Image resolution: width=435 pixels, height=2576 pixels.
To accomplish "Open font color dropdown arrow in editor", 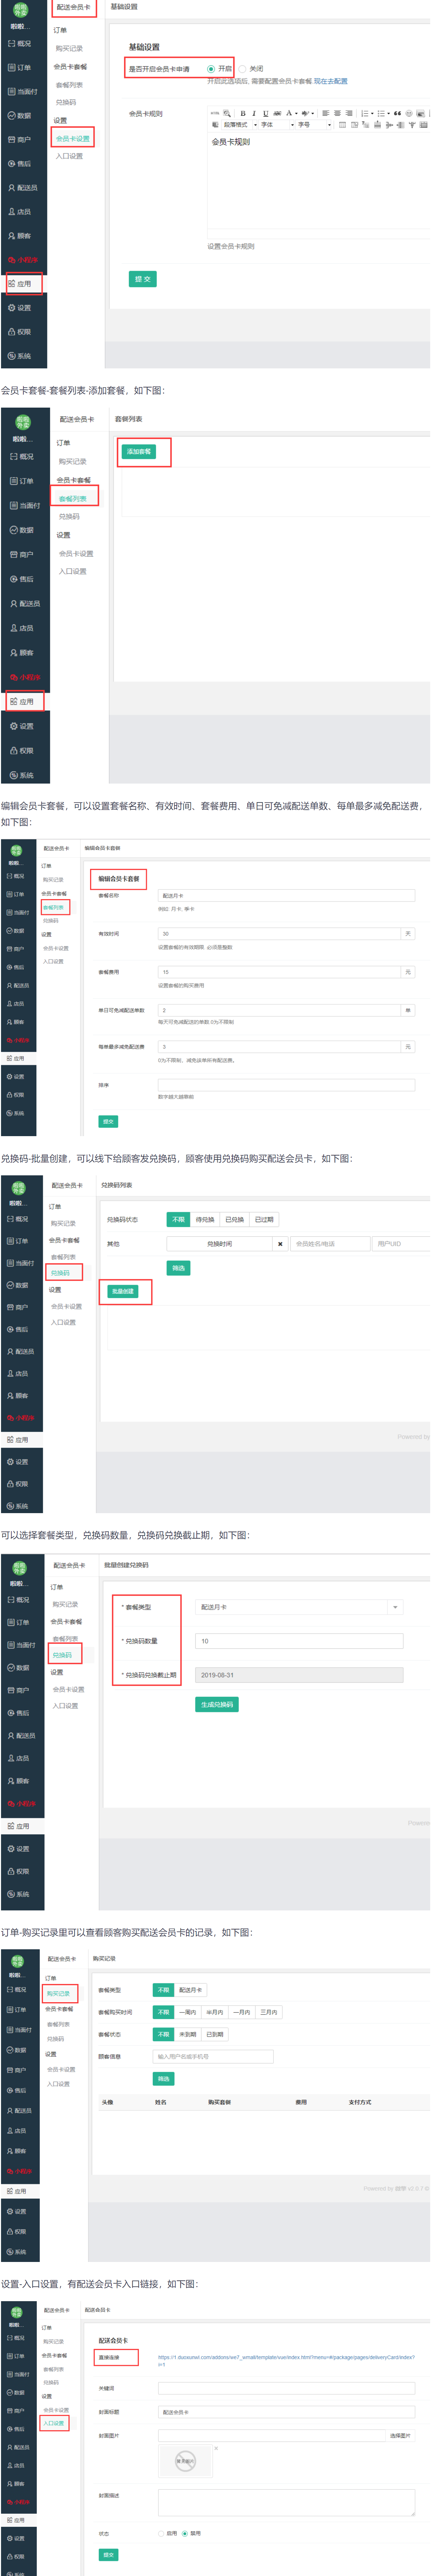I will [x=297, y=114].
